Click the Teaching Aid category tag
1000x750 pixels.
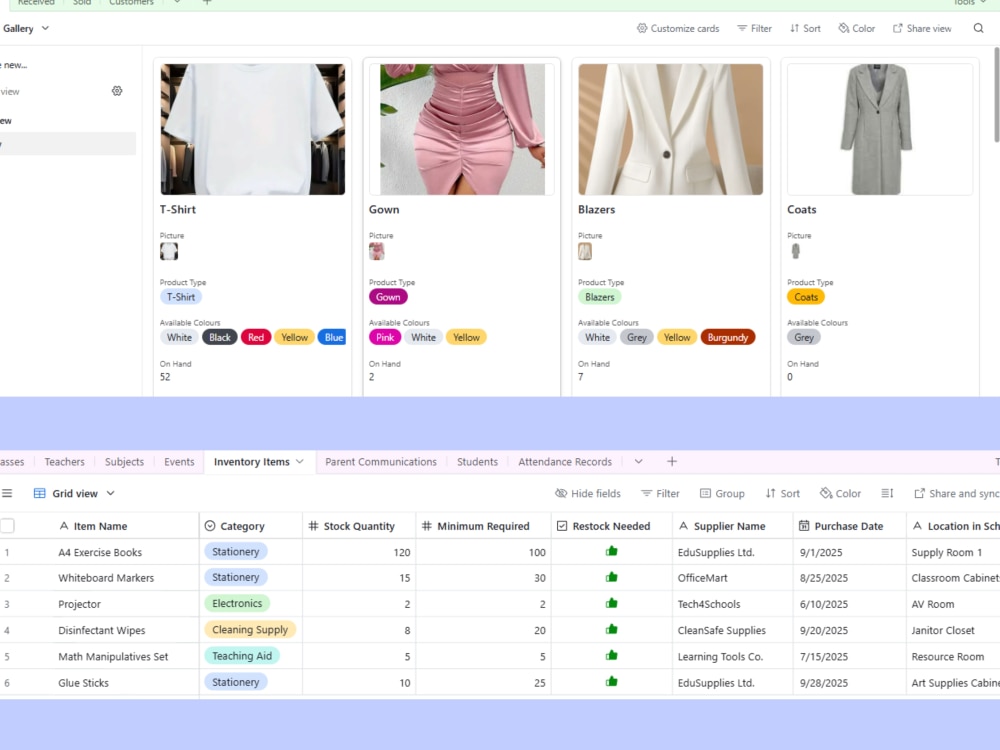242,656
